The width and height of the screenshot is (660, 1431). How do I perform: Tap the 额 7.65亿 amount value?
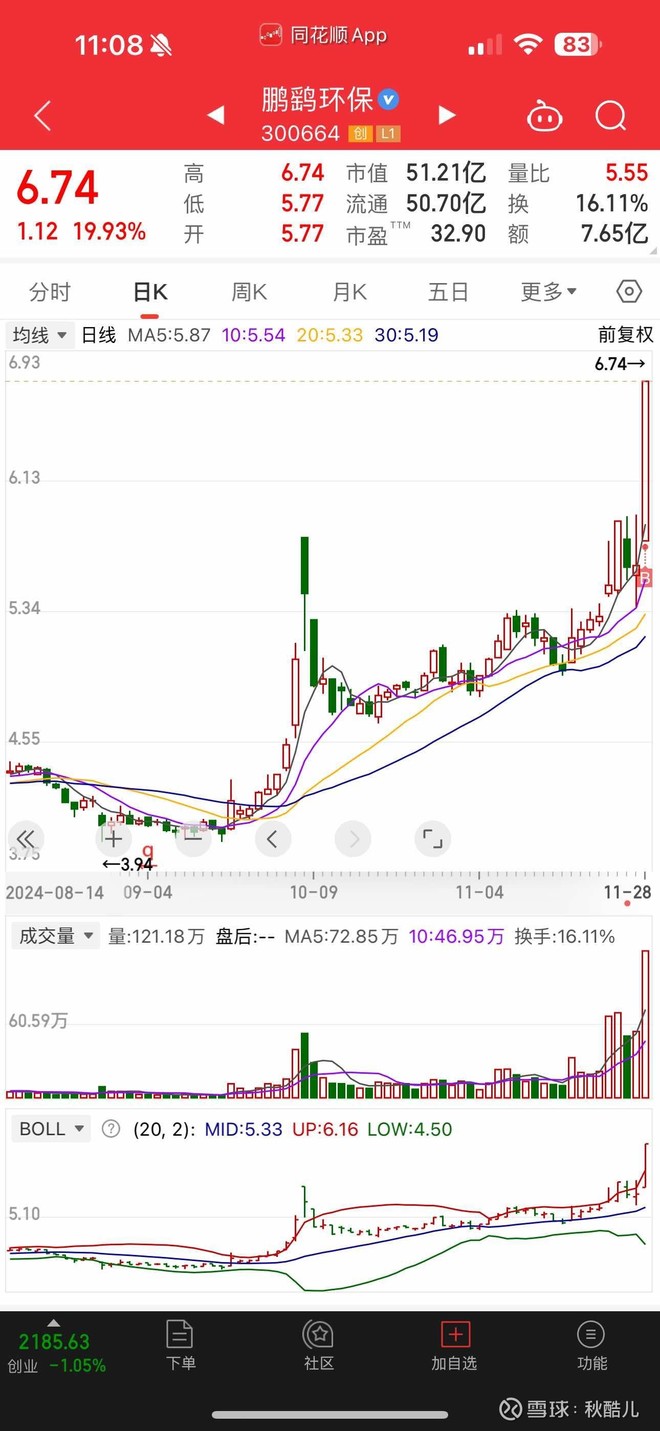615,234
